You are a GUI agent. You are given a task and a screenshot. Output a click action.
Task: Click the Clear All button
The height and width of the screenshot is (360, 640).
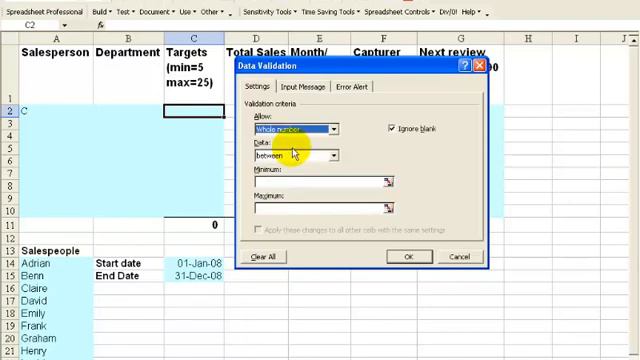tap(263, 257)
